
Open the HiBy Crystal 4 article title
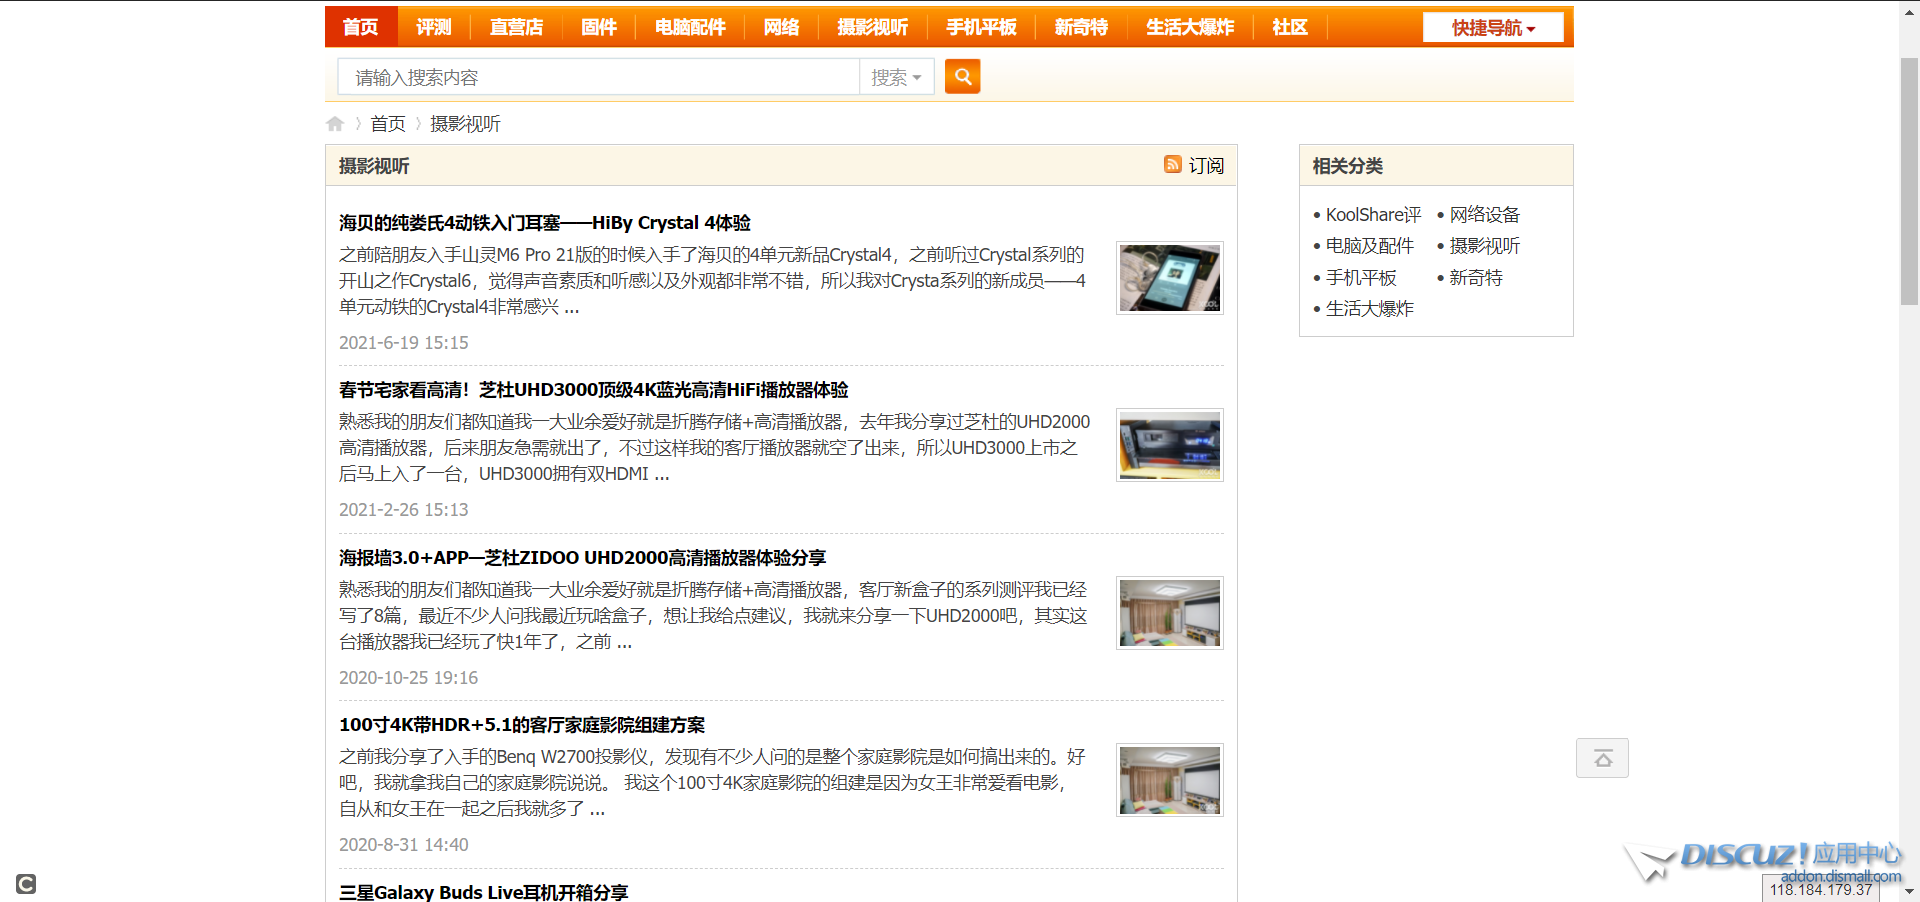(544, 223)
